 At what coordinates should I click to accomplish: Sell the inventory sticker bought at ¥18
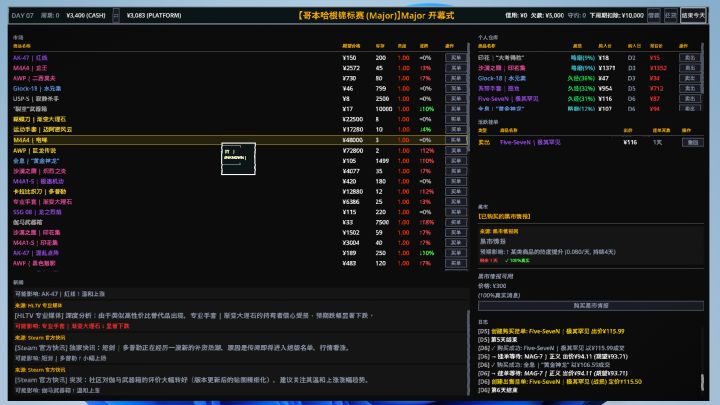[x=690, y=58]
